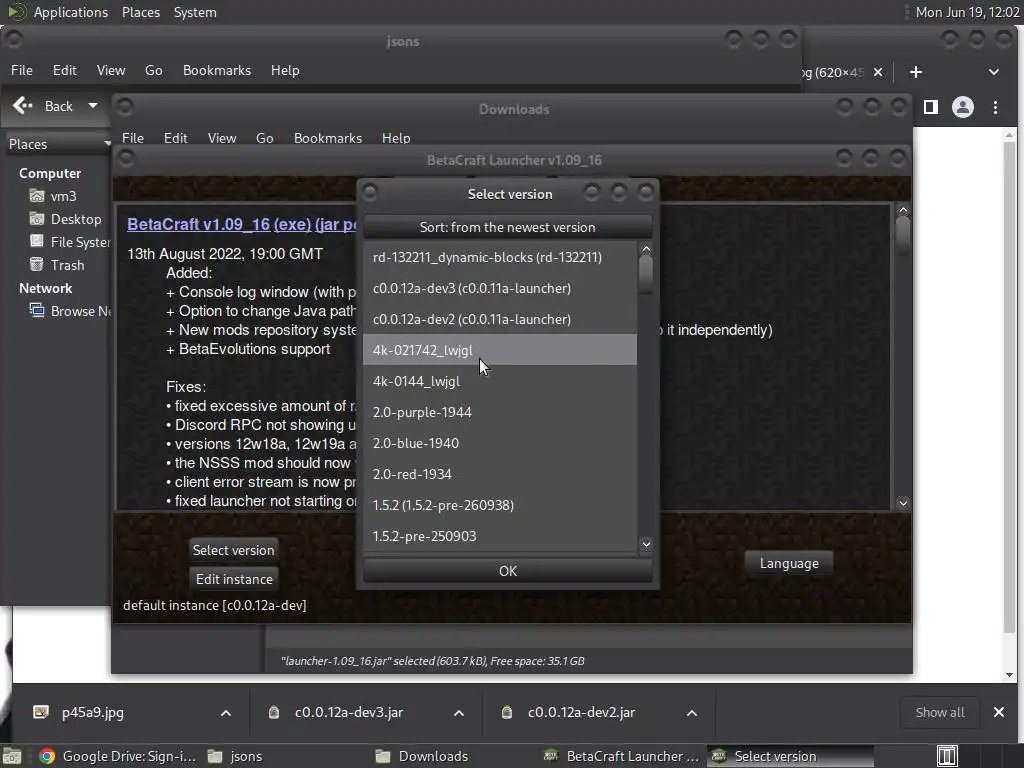This screenshot has width=1024, height=768.
Task: Switch to Google Drive Chrome taskbar item
Action: (x=118, y=756)
